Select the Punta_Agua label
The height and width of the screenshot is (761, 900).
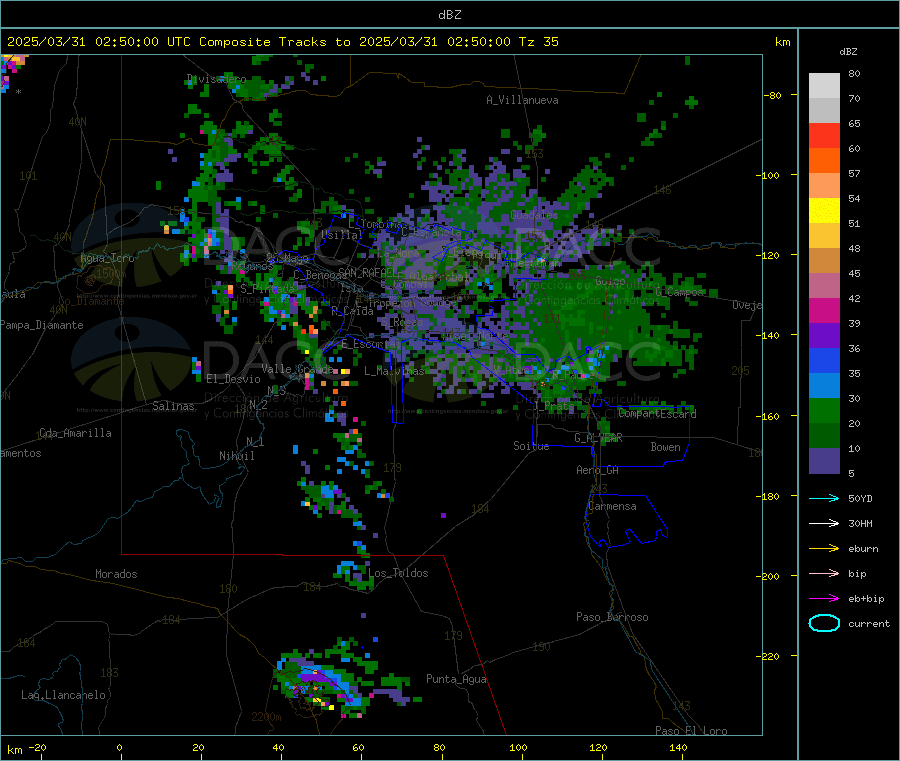click(456, 679)
